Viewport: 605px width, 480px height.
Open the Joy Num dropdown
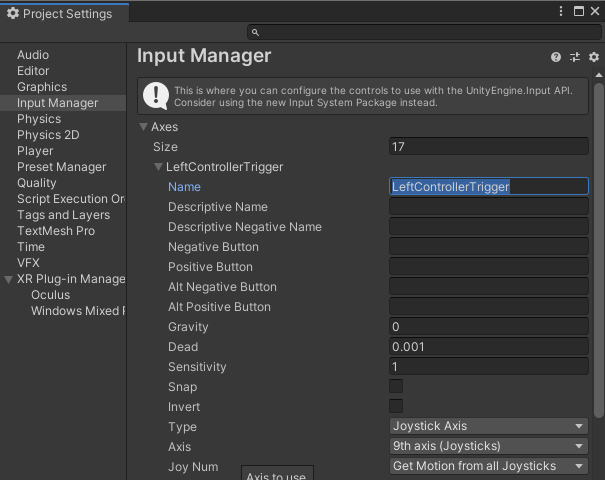(488, 466)
